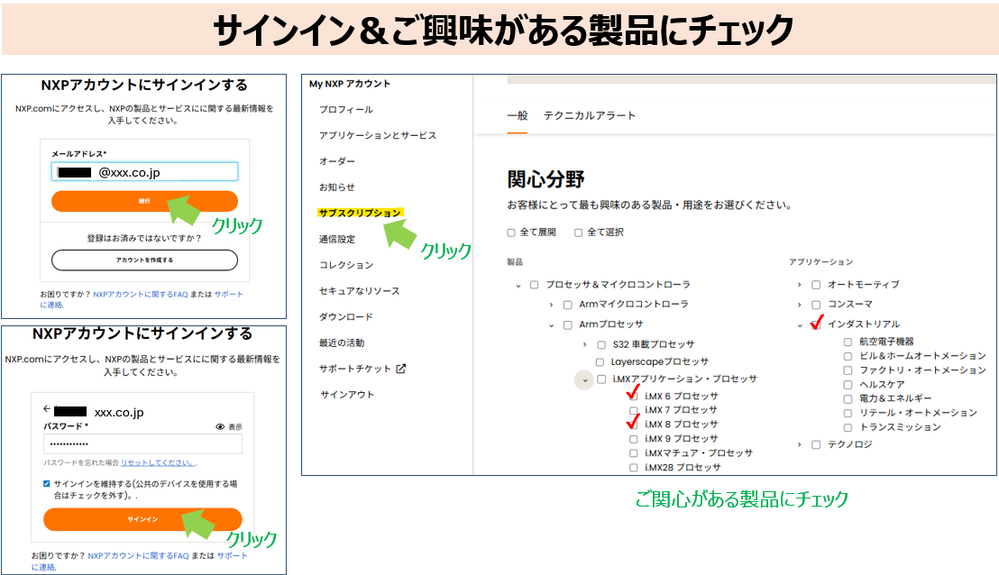This screenshot has height=575, width=999.
Task: Collapse the Armプロセッサ node
Action: coord(552,325)
